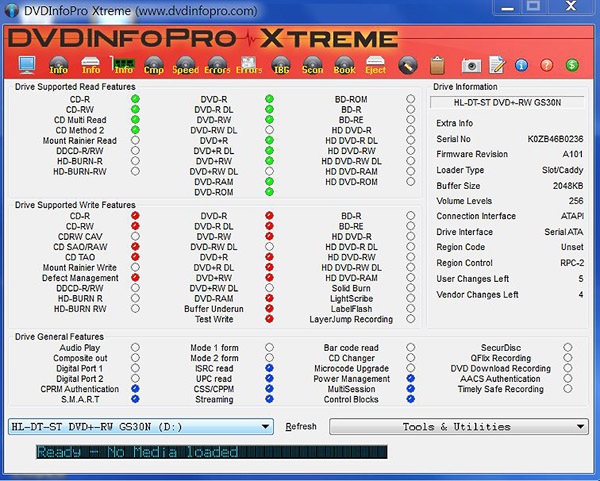Toggle the S.M.A.R.T feature indicator

point(135,399)
